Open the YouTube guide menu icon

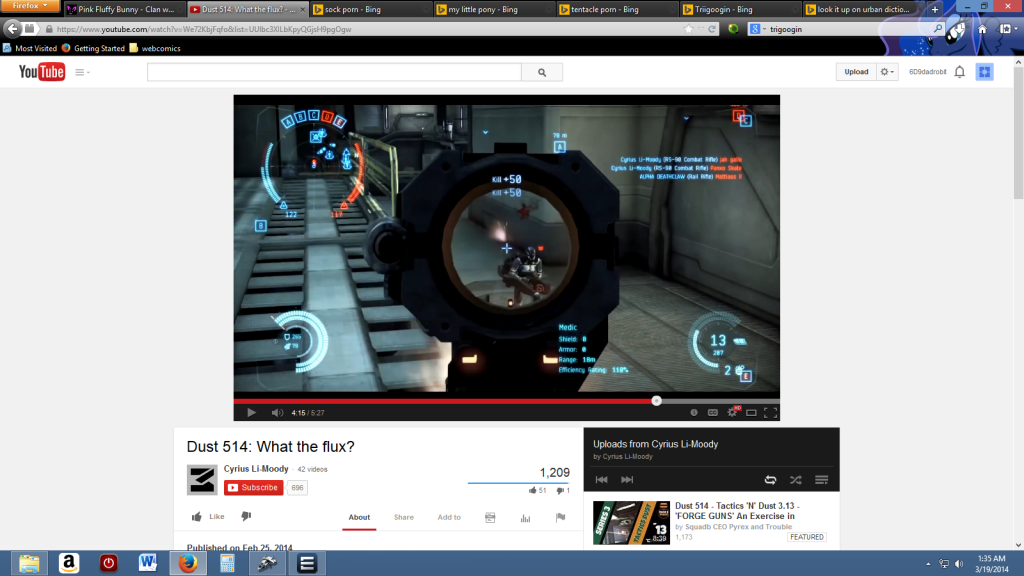[82, 72]
